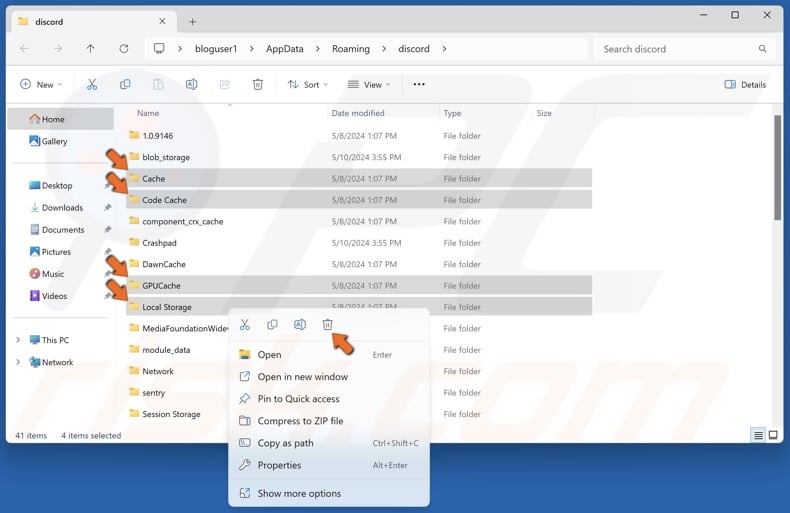
Task: Go up one folder level
Action: tap(90, 49)
